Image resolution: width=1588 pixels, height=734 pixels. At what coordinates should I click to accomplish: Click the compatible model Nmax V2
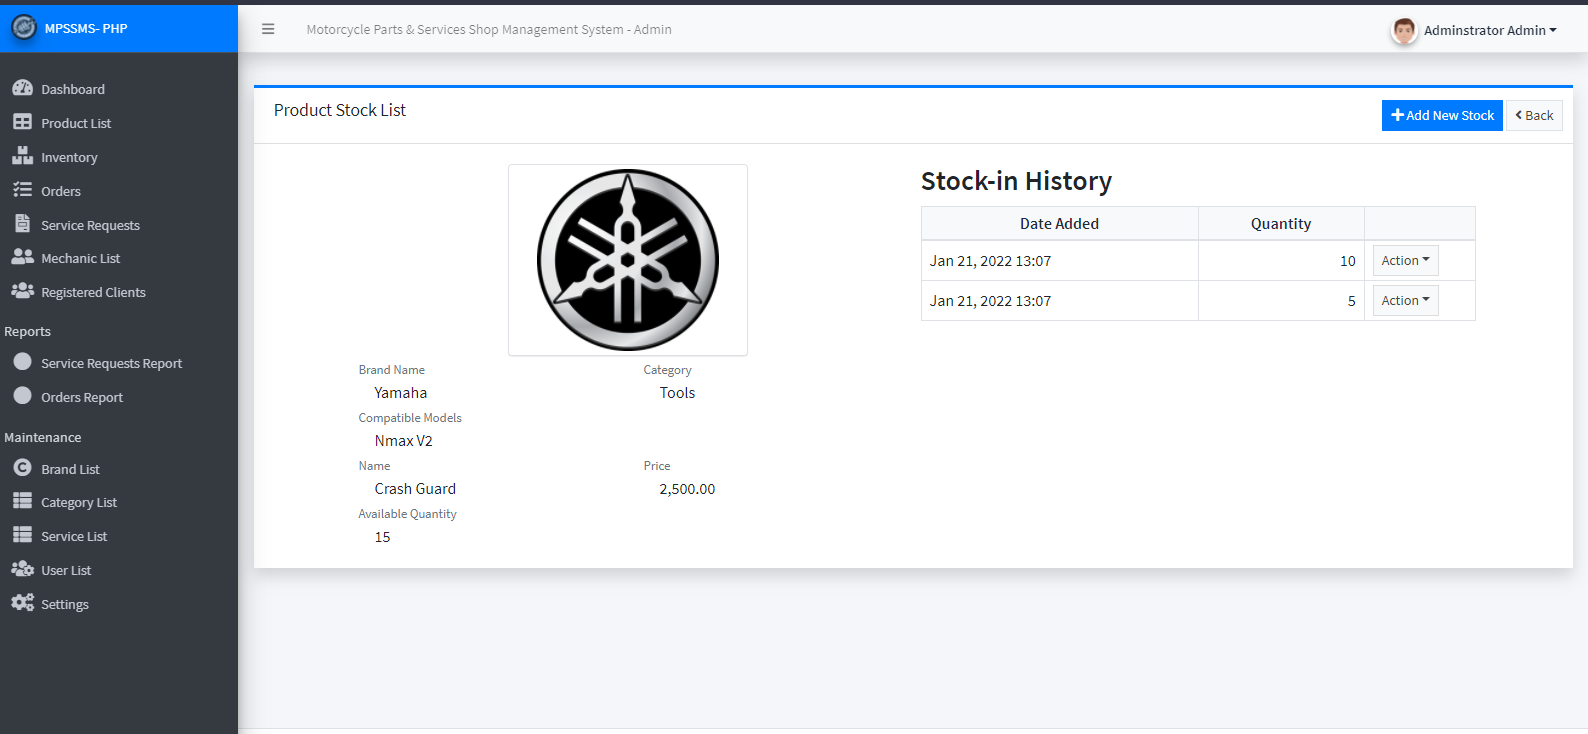coord(404,441)
